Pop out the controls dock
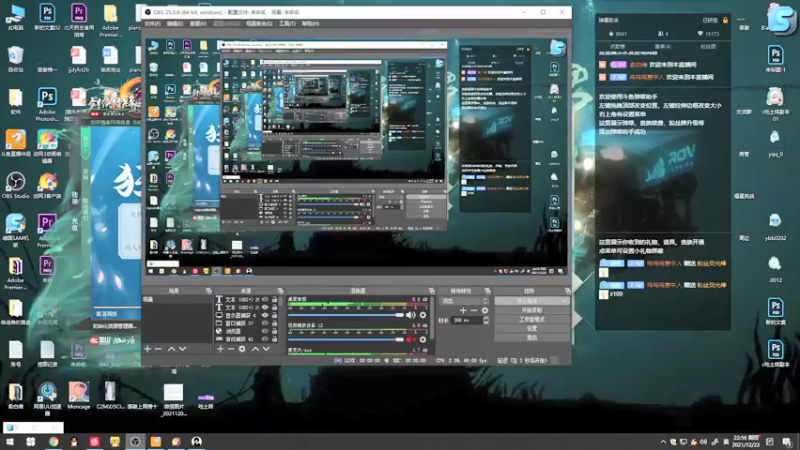This screenshot has height=450, width=800. (x=567, y=291)
